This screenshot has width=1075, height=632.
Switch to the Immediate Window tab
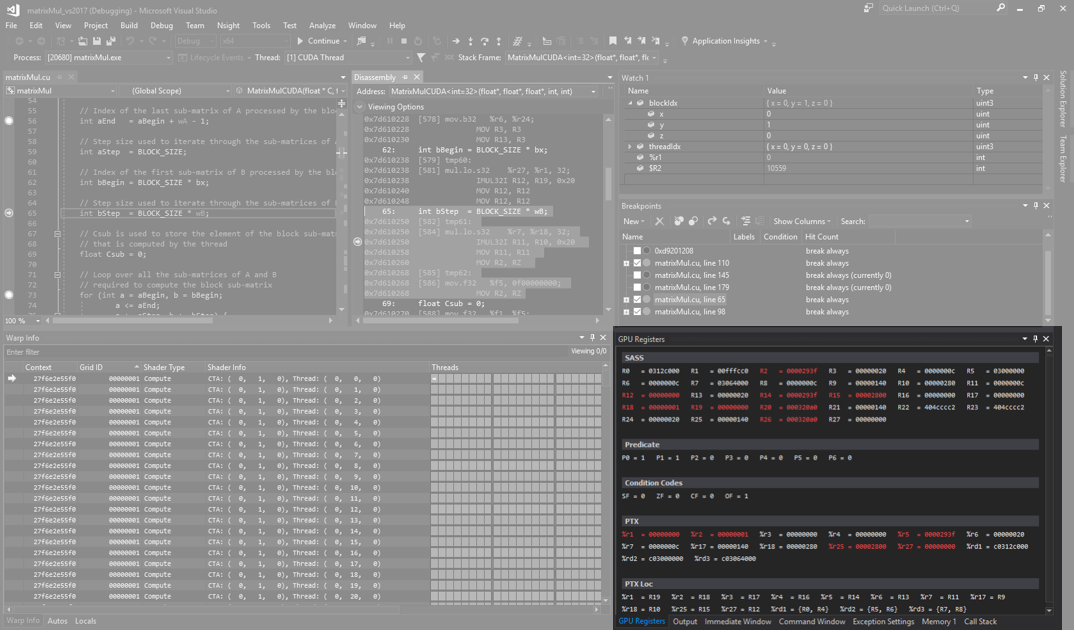[738, 622]
